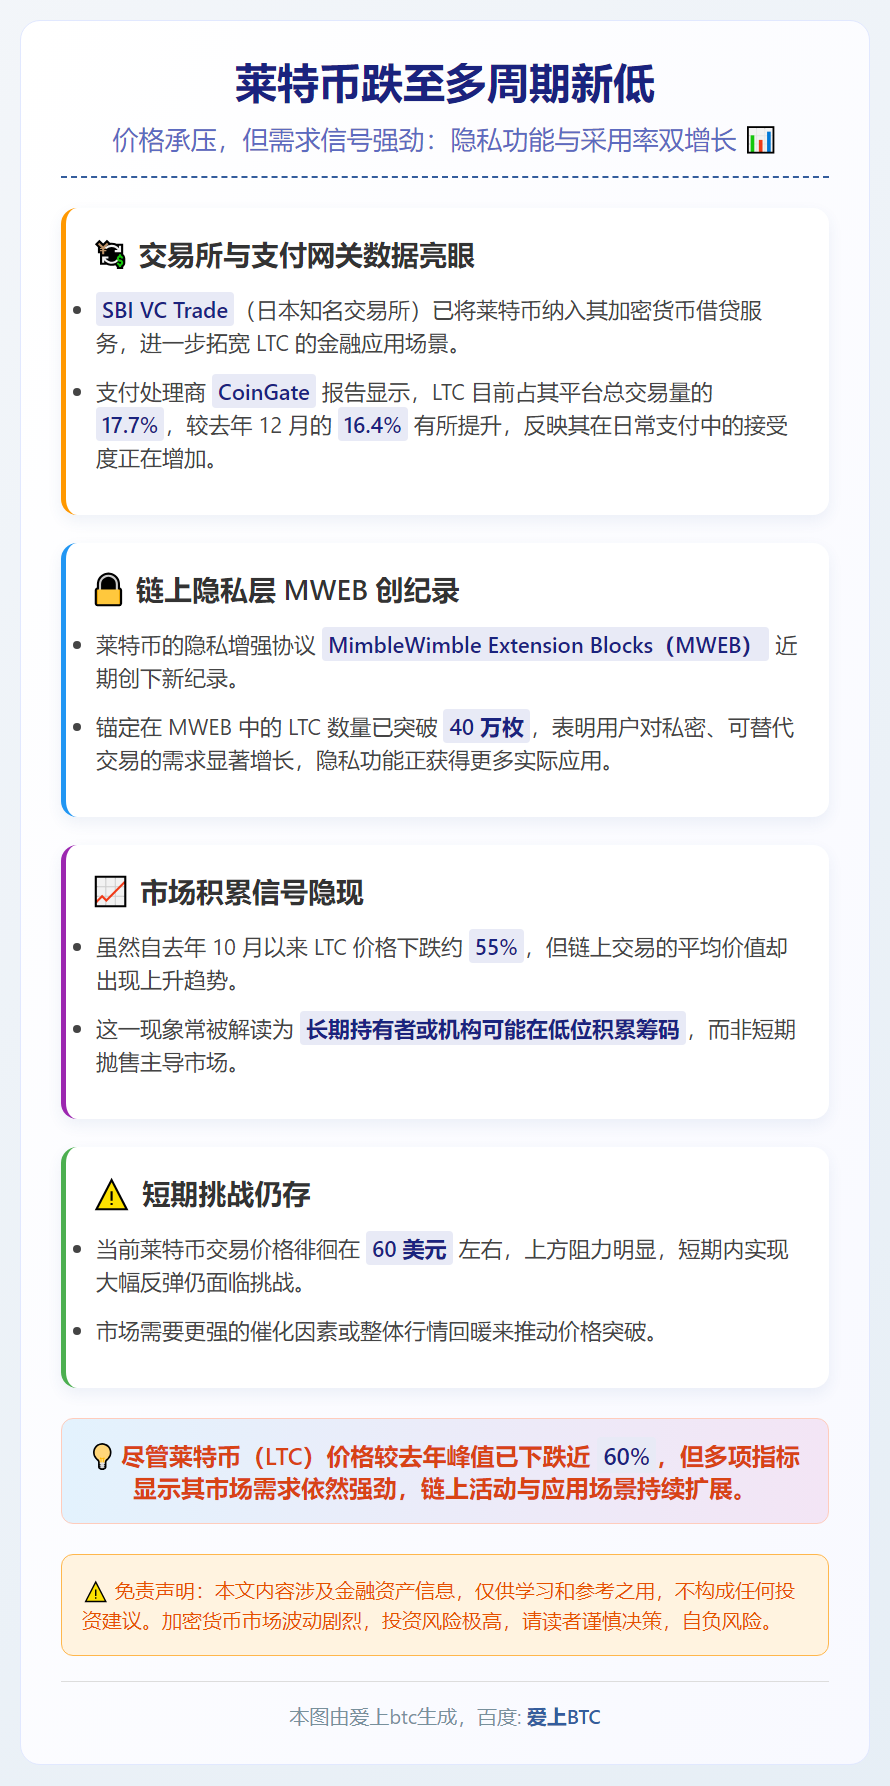Click the rising chart icon beside 市场积累信号隐现

110,892
